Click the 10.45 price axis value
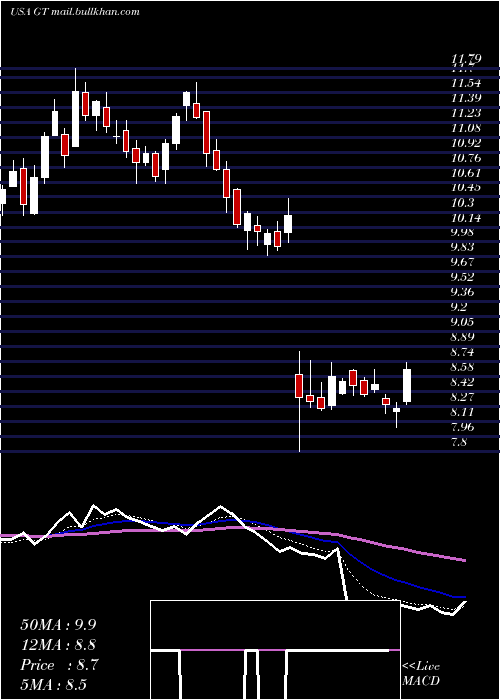 coord(466,188)
